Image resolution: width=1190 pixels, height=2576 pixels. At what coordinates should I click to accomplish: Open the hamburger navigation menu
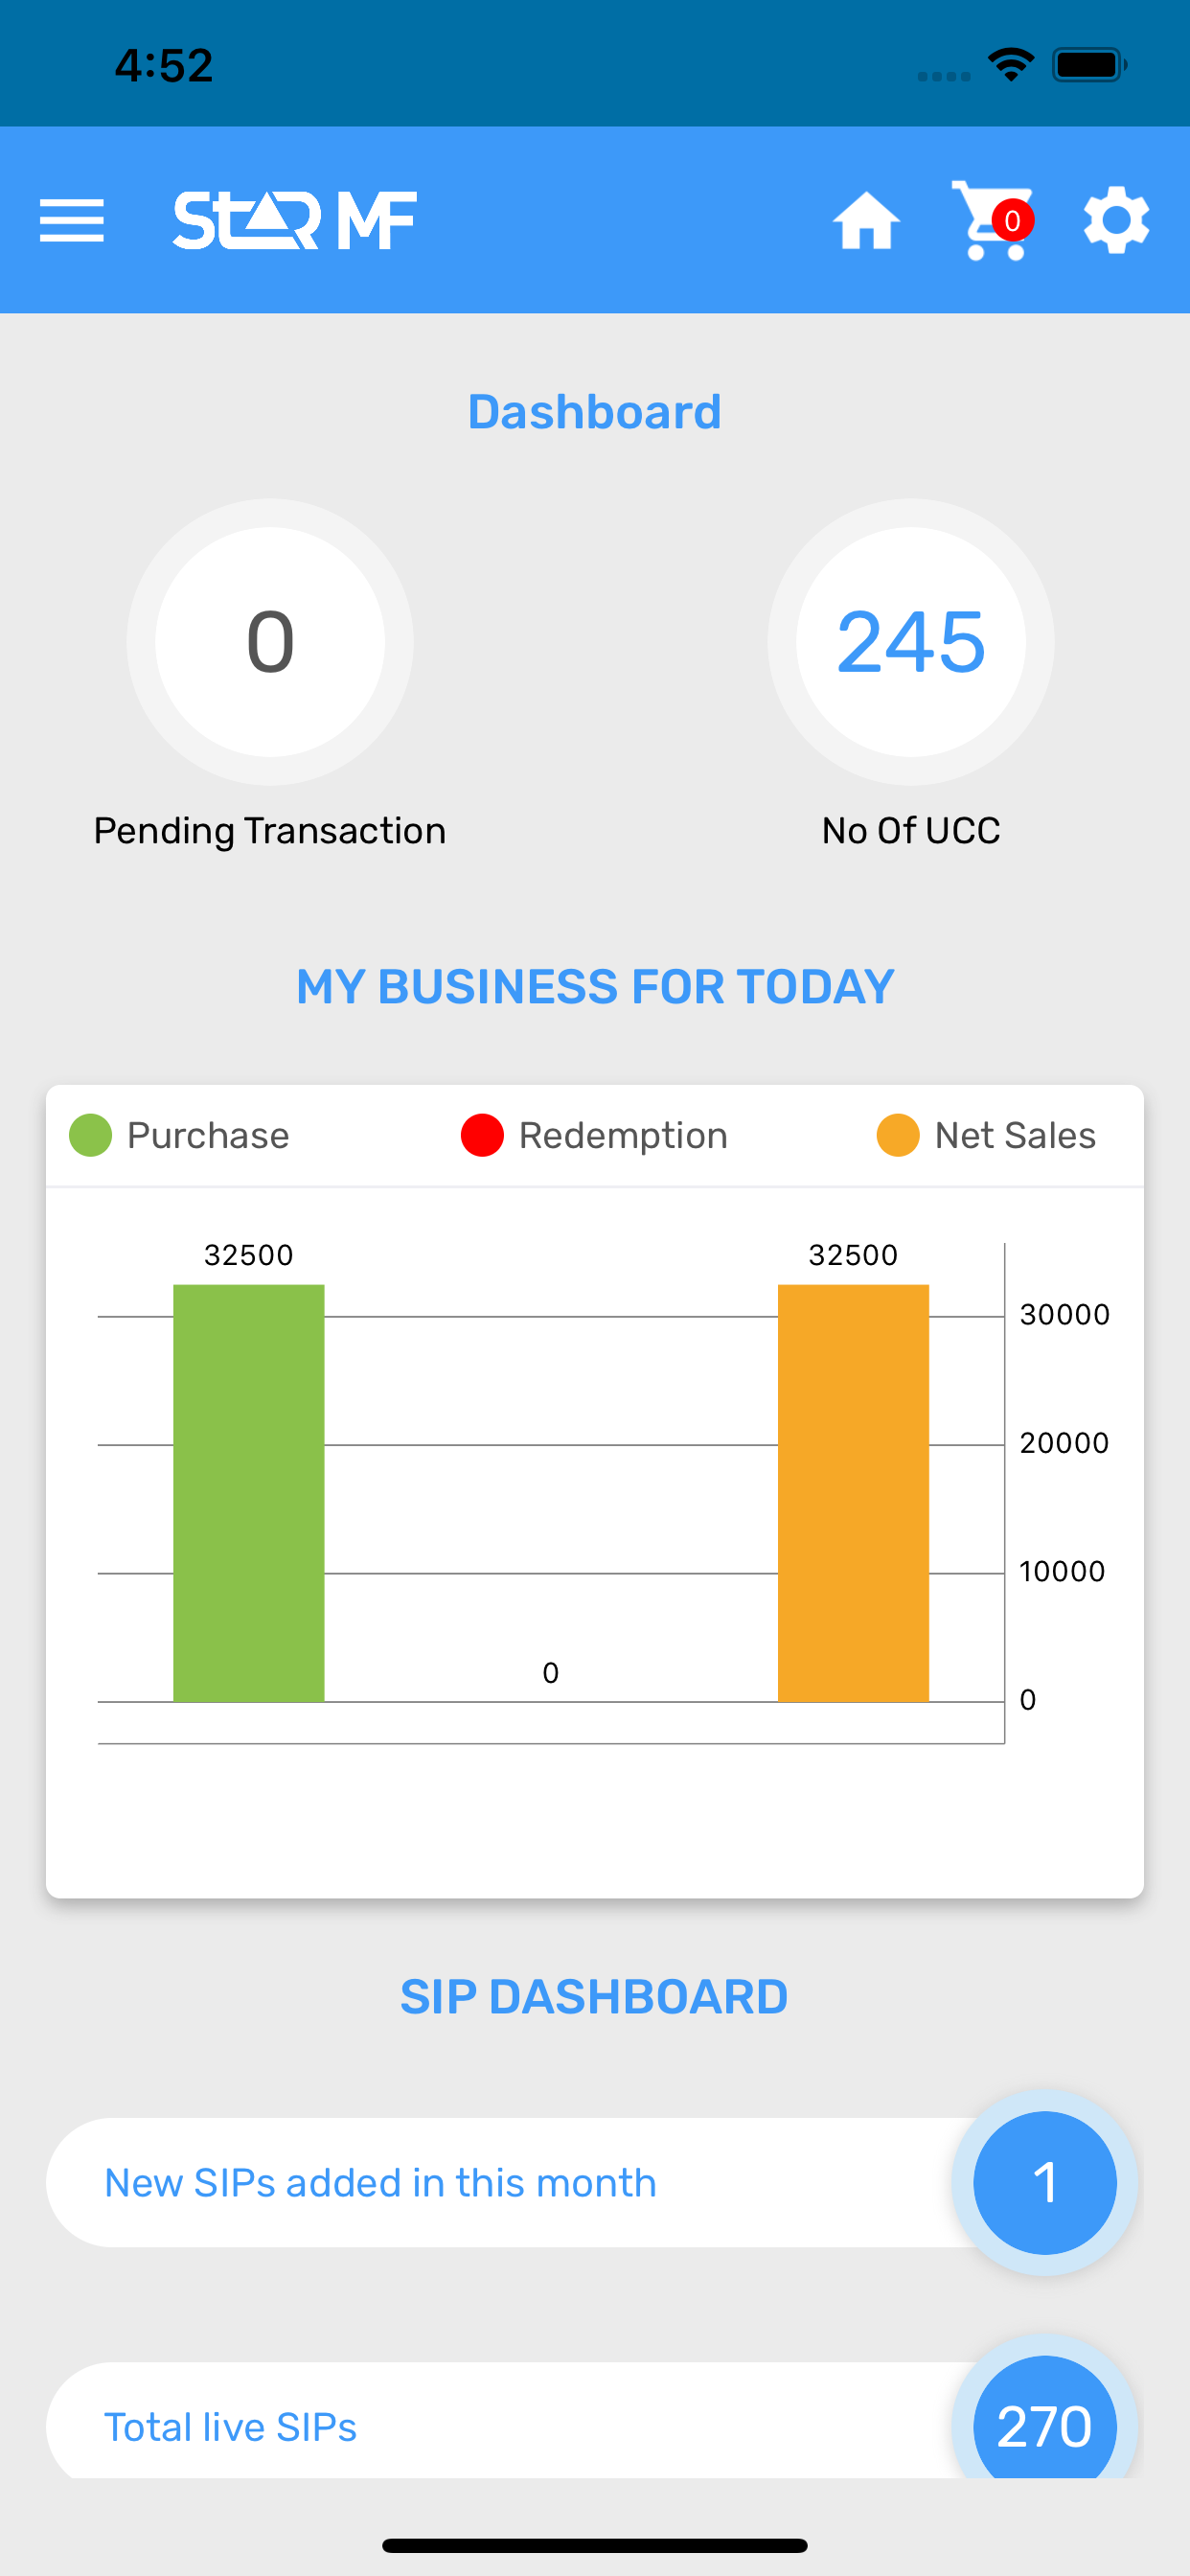pyautogui.click(x=71, y=220)
